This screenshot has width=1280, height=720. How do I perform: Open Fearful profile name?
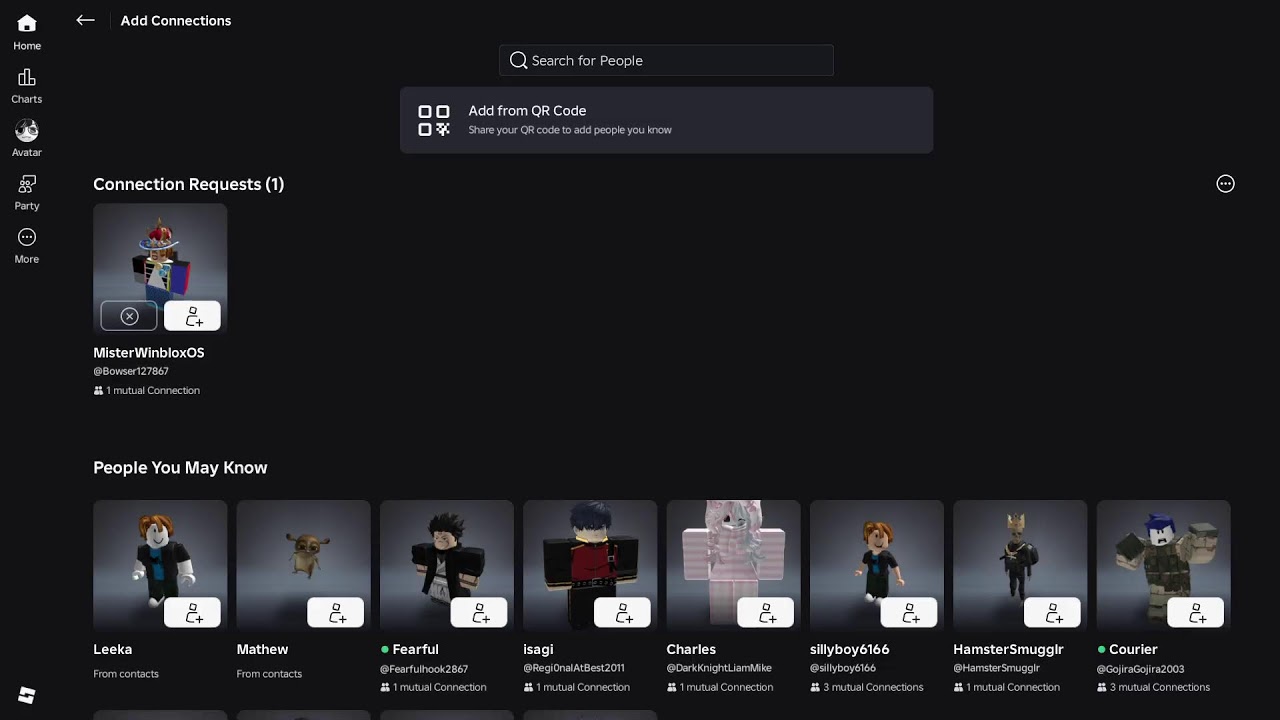[x=415, y=649]
